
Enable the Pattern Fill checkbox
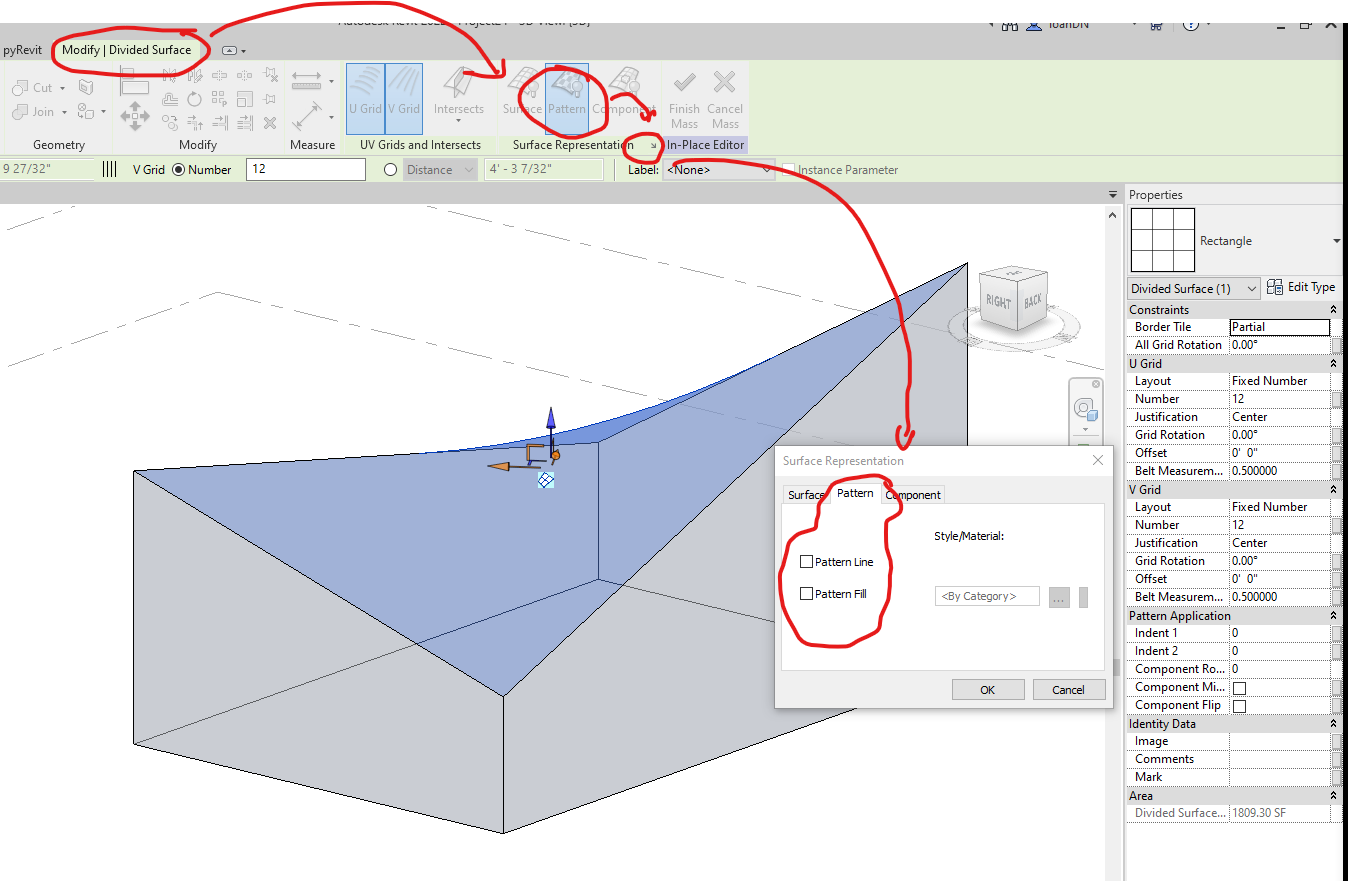pyautogui.click(x=806, y=594)
